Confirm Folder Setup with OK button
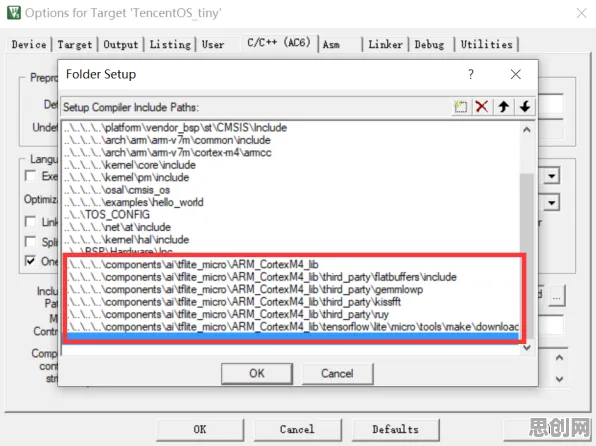Screen dimensions: 596x446 (x=257, y=373)
